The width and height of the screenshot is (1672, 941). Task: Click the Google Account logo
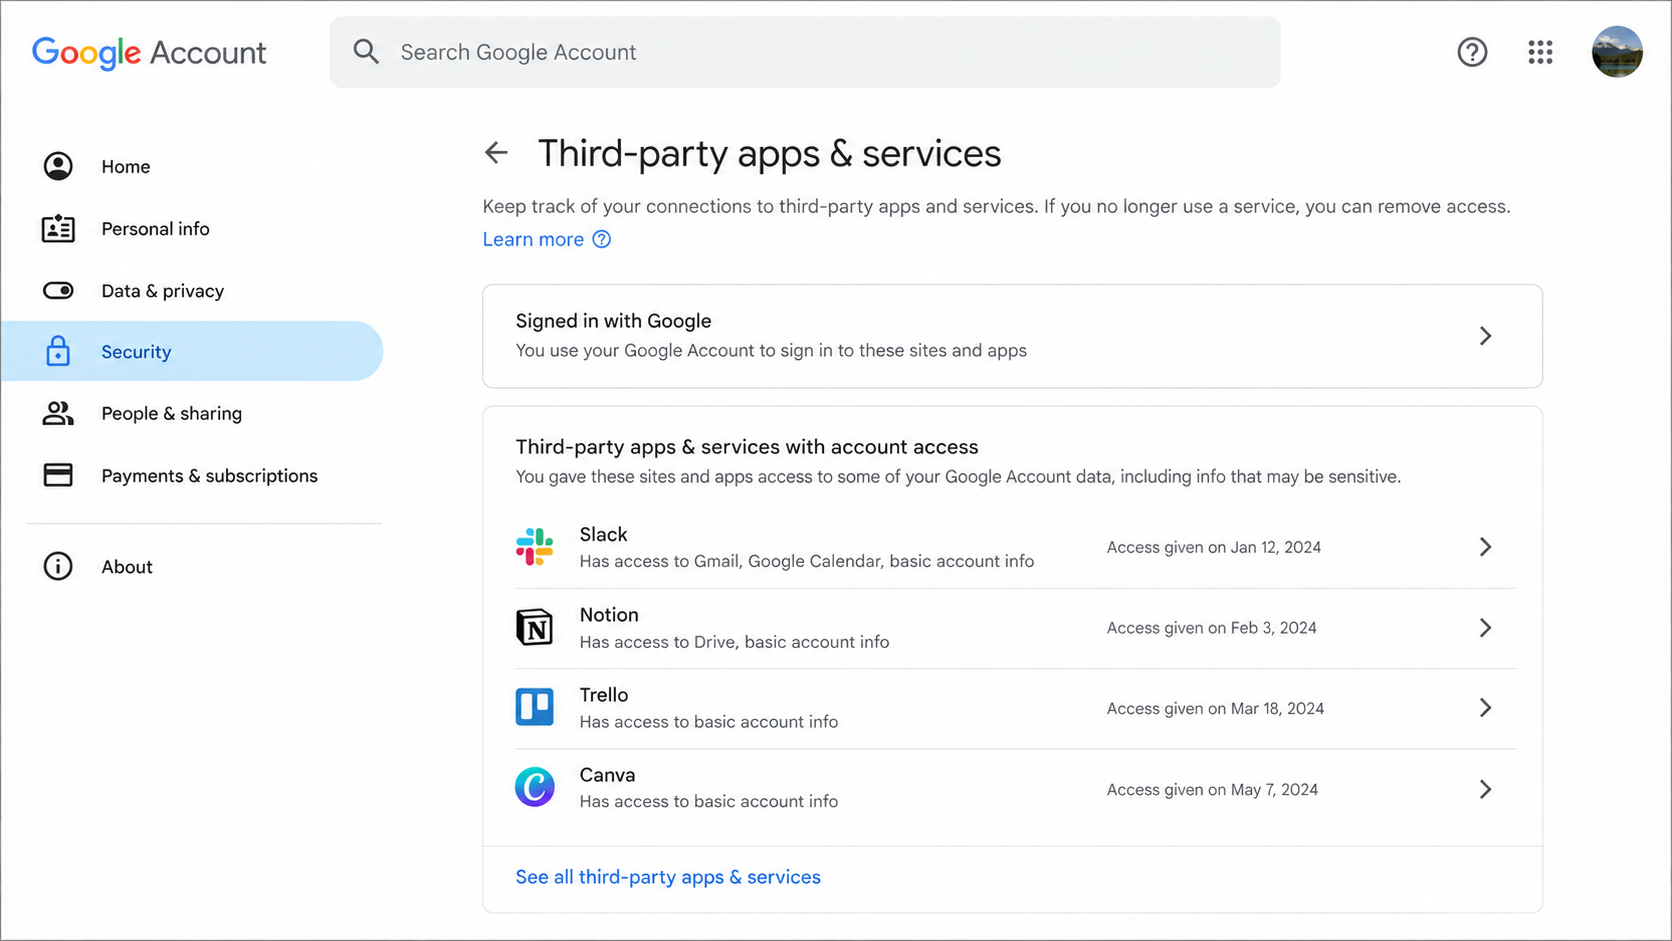coord(149,52)
